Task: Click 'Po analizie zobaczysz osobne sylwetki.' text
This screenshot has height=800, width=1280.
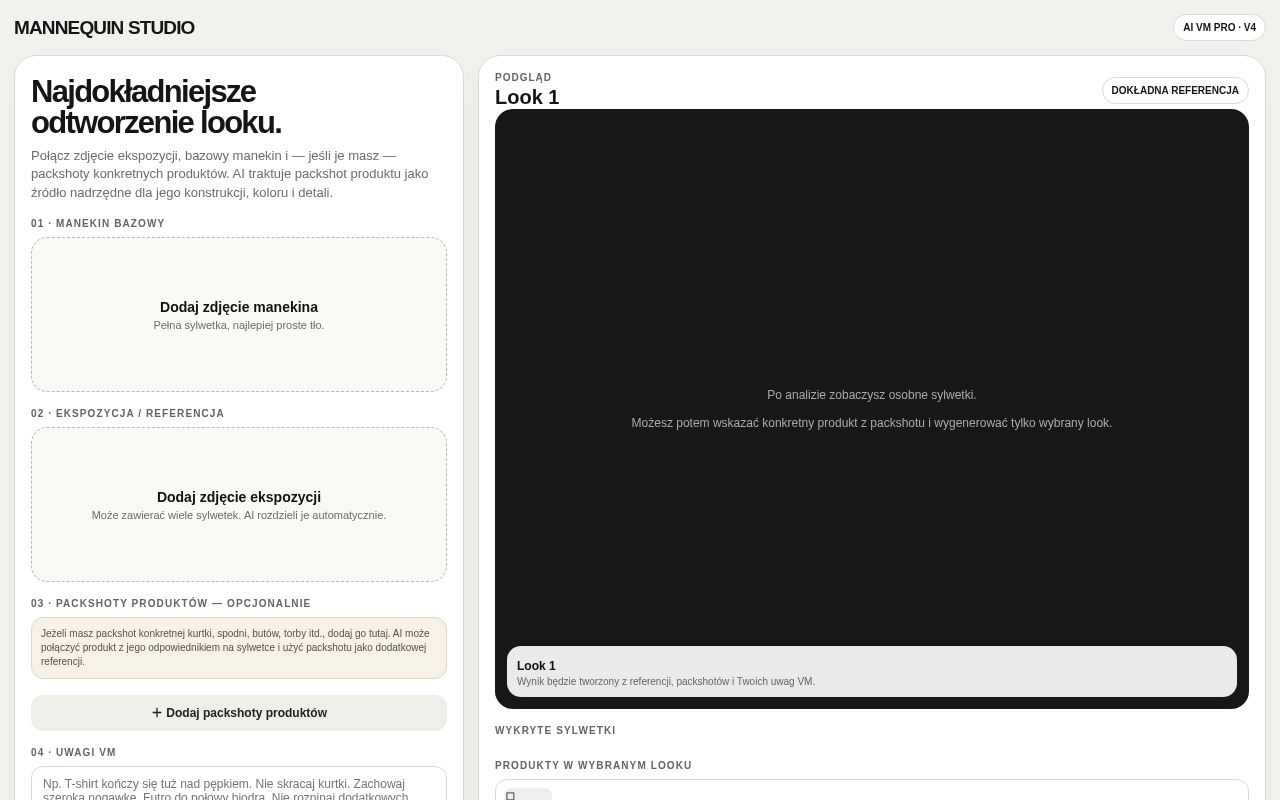Action: [x=872, y=395]
